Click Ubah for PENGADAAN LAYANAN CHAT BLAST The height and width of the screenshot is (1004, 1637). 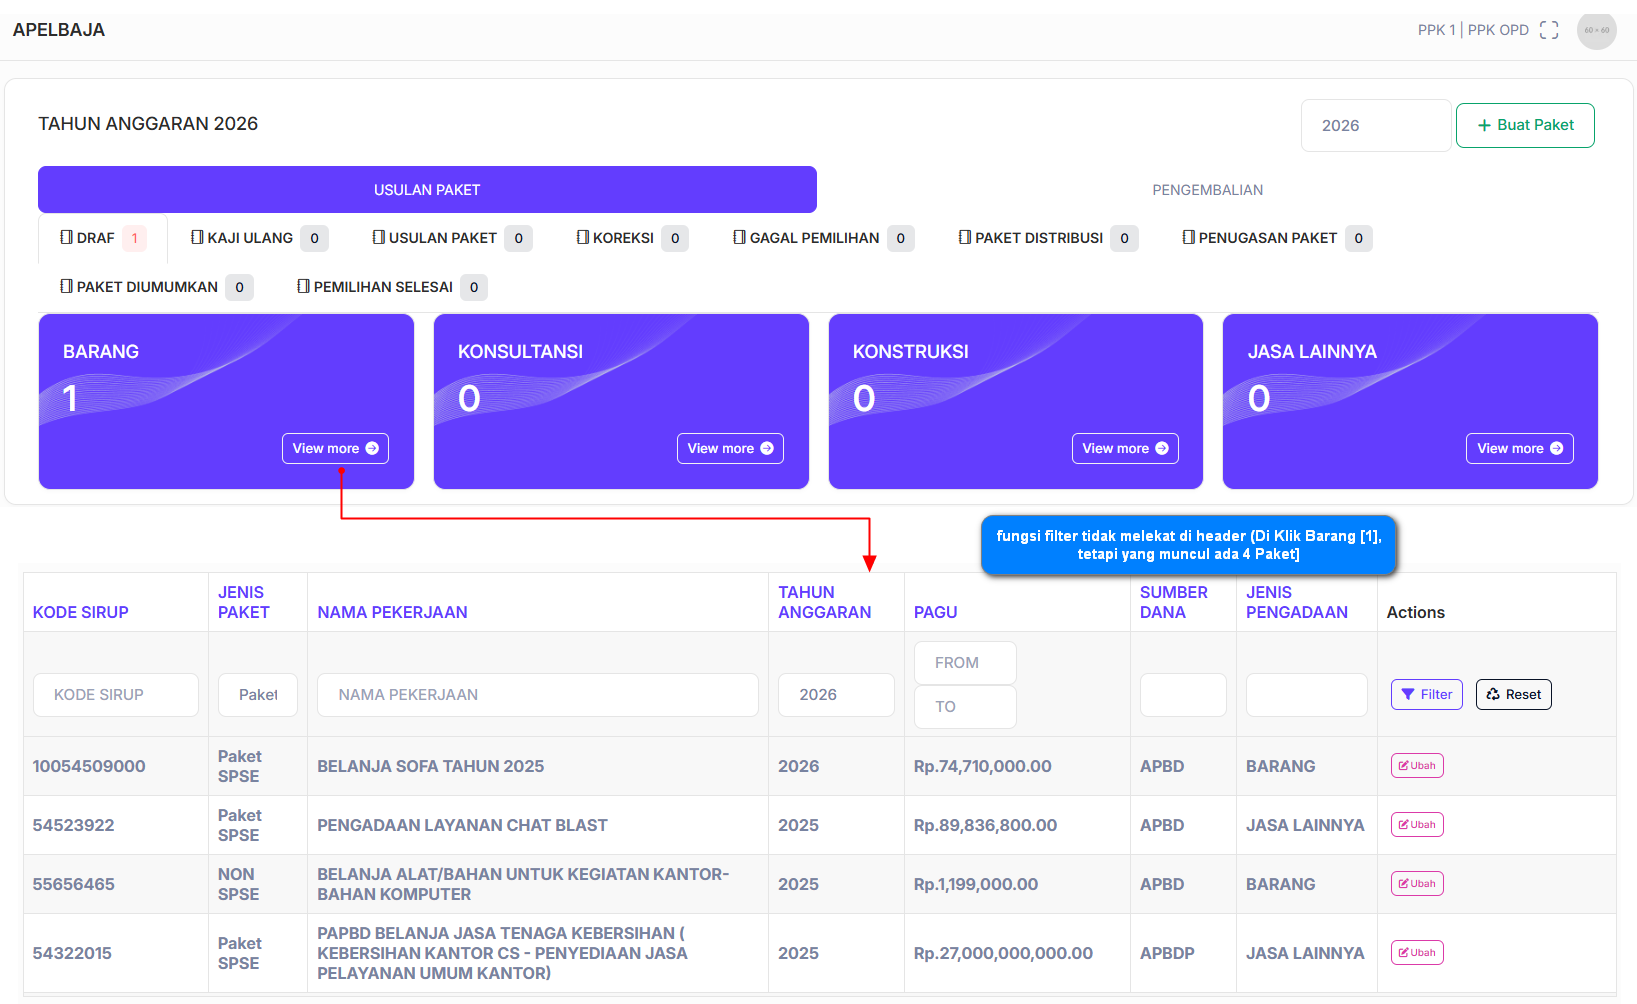point(1417,824)
